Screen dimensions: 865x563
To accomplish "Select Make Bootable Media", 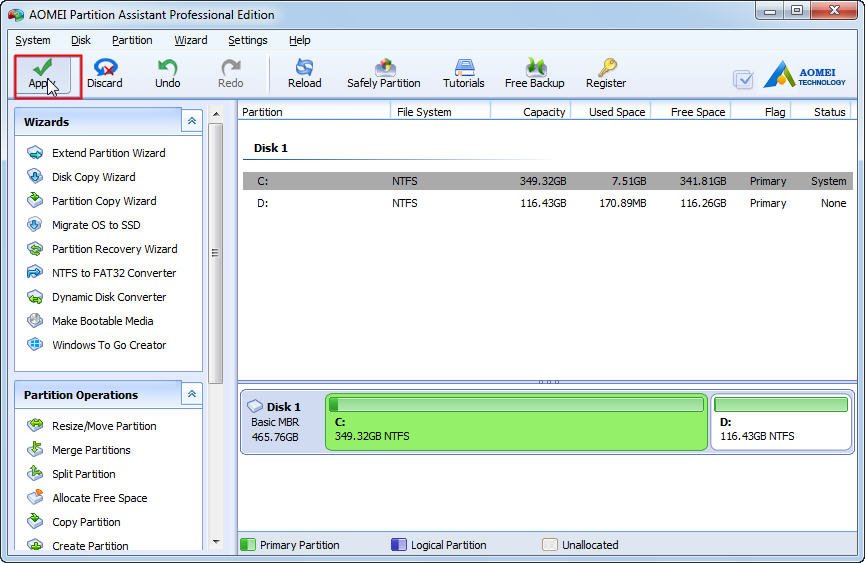I will (x=103, y=321).
